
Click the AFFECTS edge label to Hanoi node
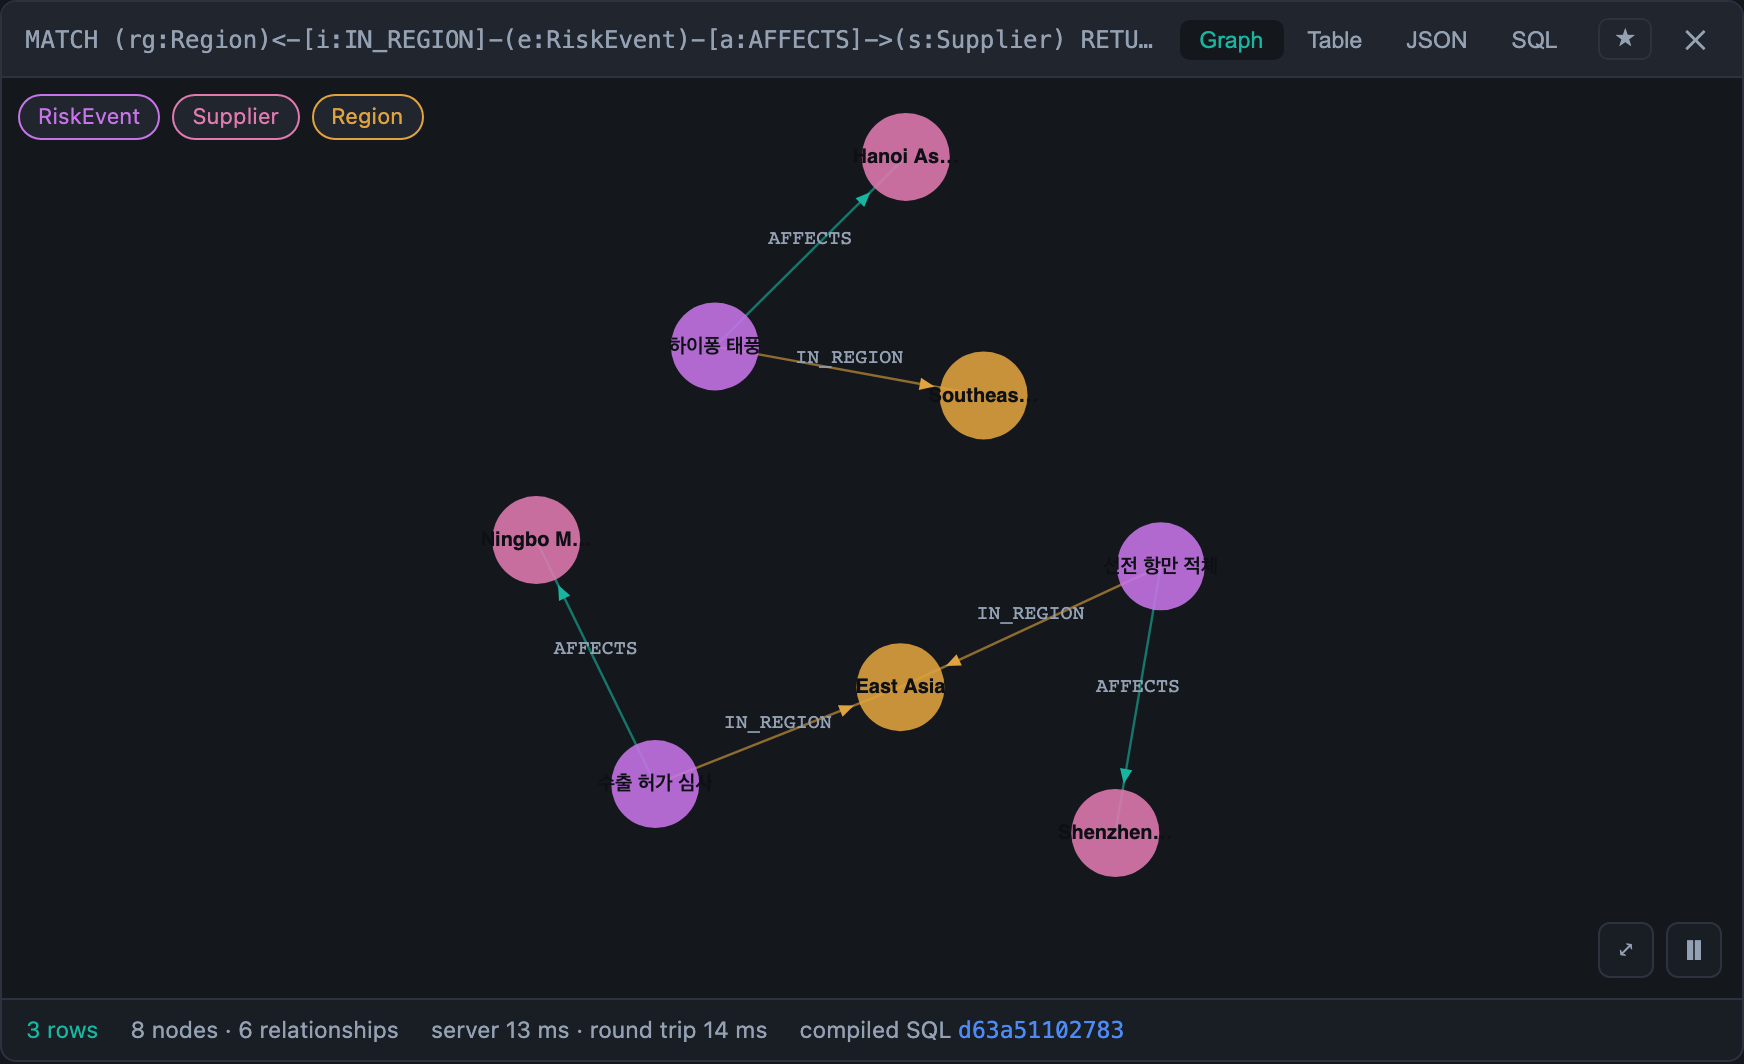coord(810,238)
